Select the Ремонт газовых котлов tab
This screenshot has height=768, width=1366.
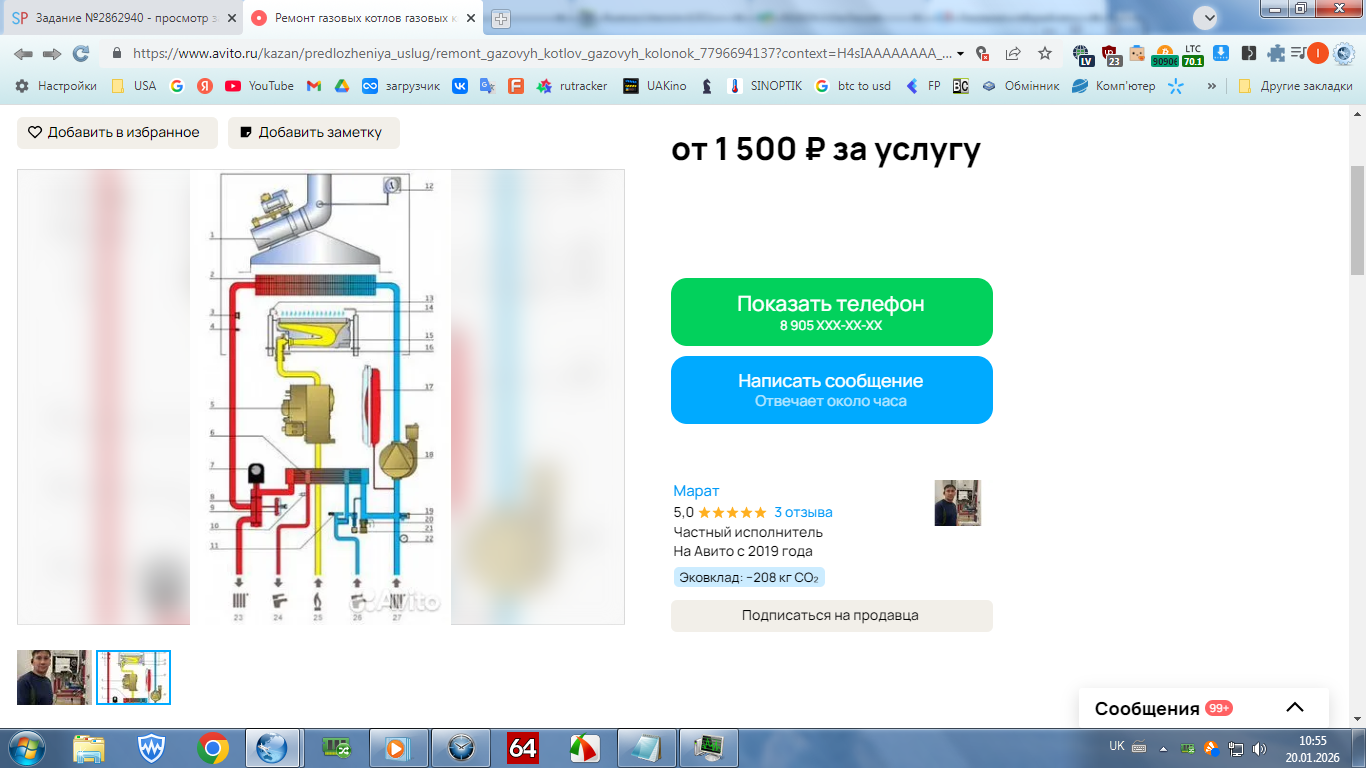pos(364,18)
